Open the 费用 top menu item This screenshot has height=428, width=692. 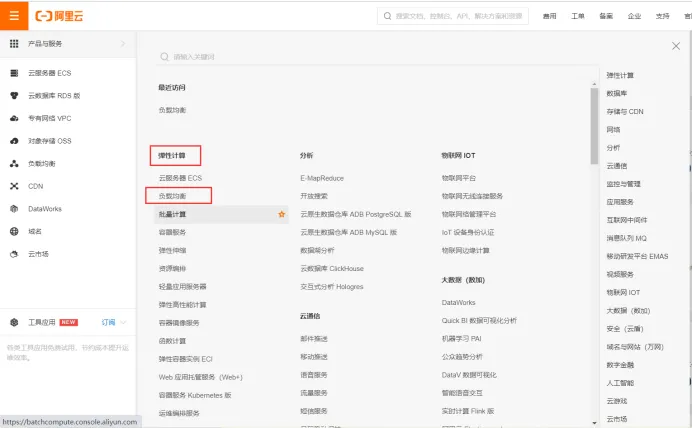(549, 16)
